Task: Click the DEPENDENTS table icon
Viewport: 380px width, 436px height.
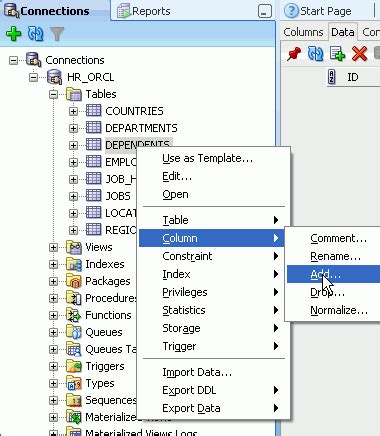Action: (x=93, y=144)
